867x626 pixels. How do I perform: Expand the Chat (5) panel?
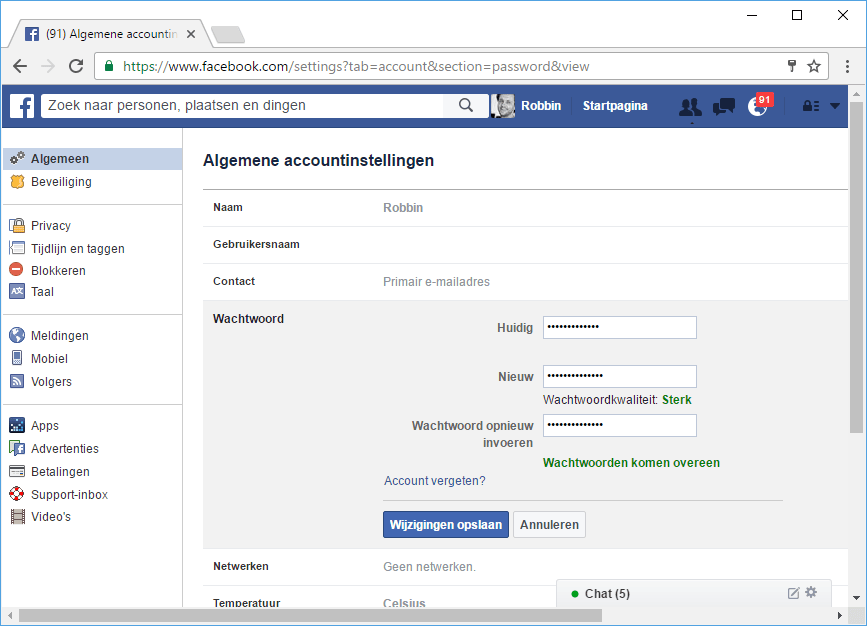coord(610,592)
